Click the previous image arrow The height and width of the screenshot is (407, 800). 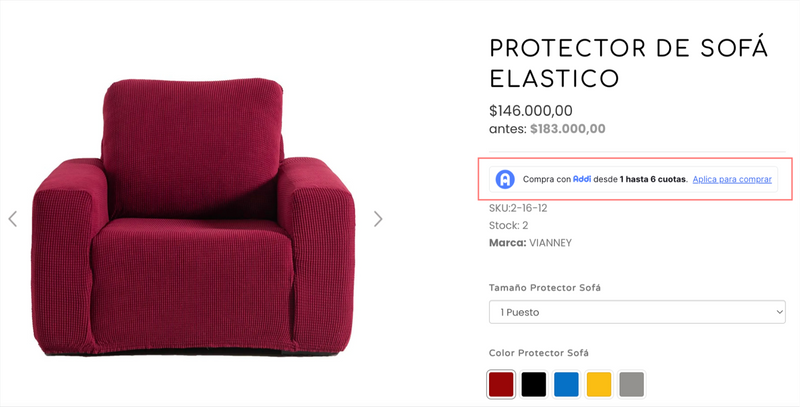(x=13, y=219)
